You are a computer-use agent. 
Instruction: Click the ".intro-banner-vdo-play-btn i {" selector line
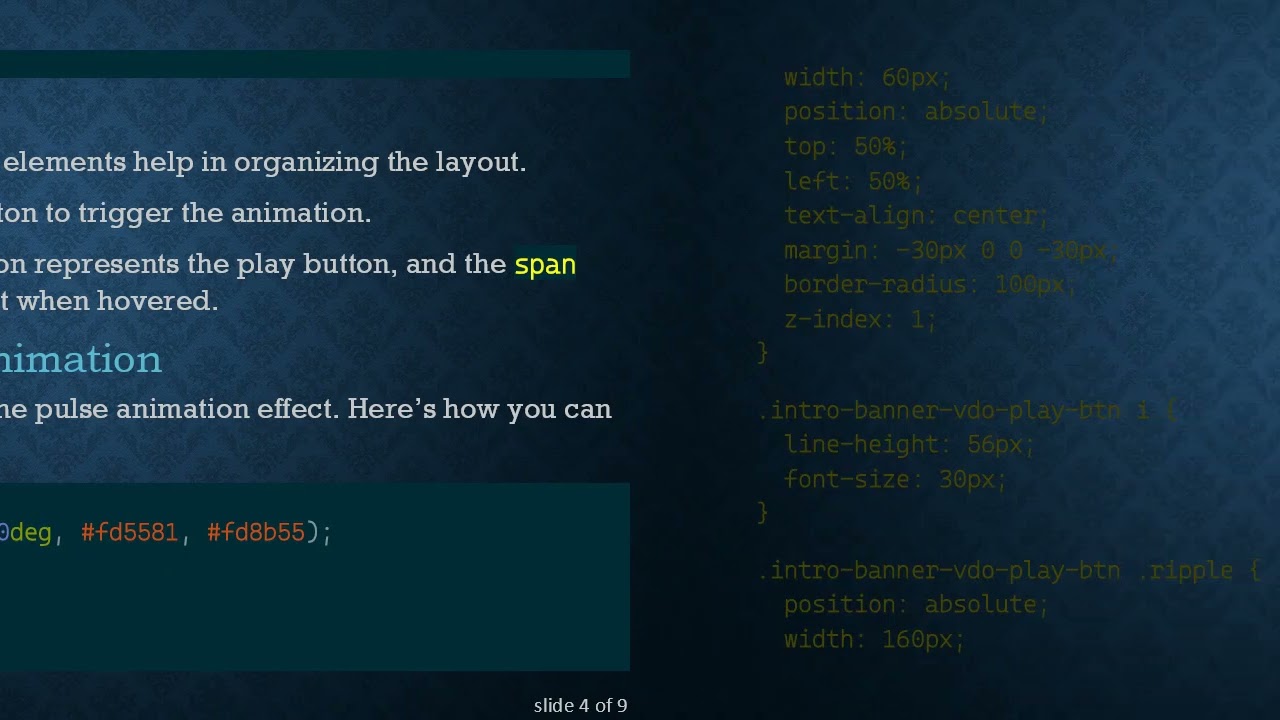967,410
